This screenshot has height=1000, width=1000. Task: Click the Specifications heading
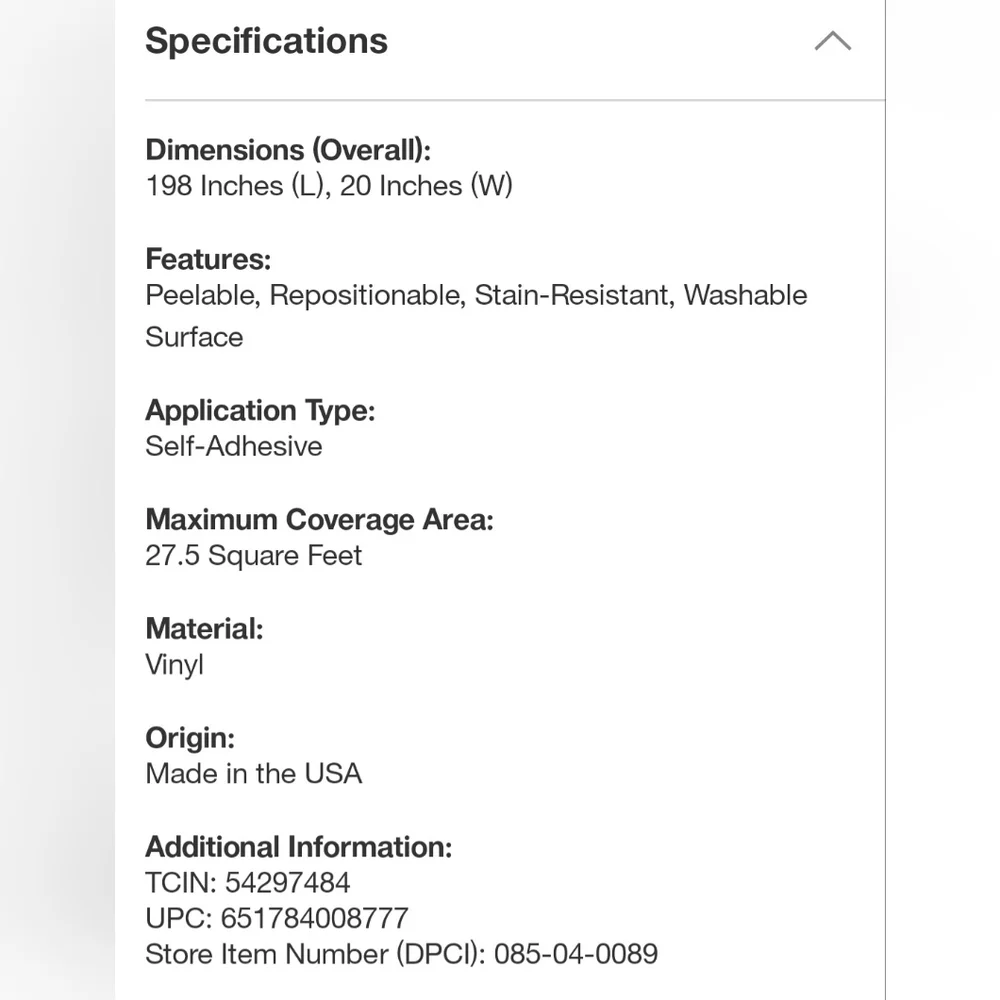click(x=266, y=41)
